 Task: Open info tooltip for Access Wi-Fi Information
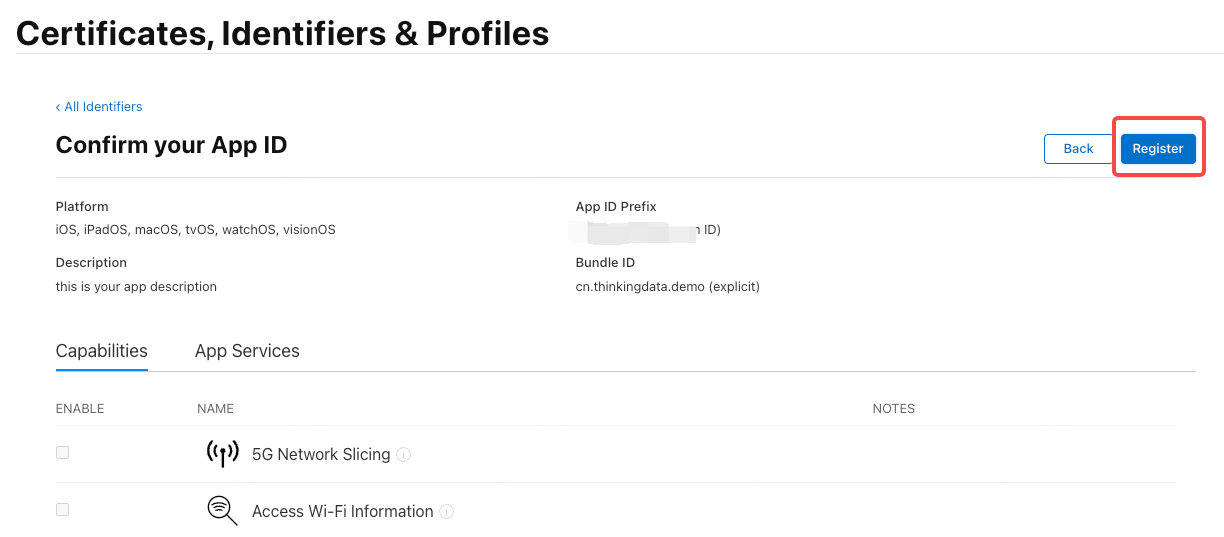[x=447, y=512]
